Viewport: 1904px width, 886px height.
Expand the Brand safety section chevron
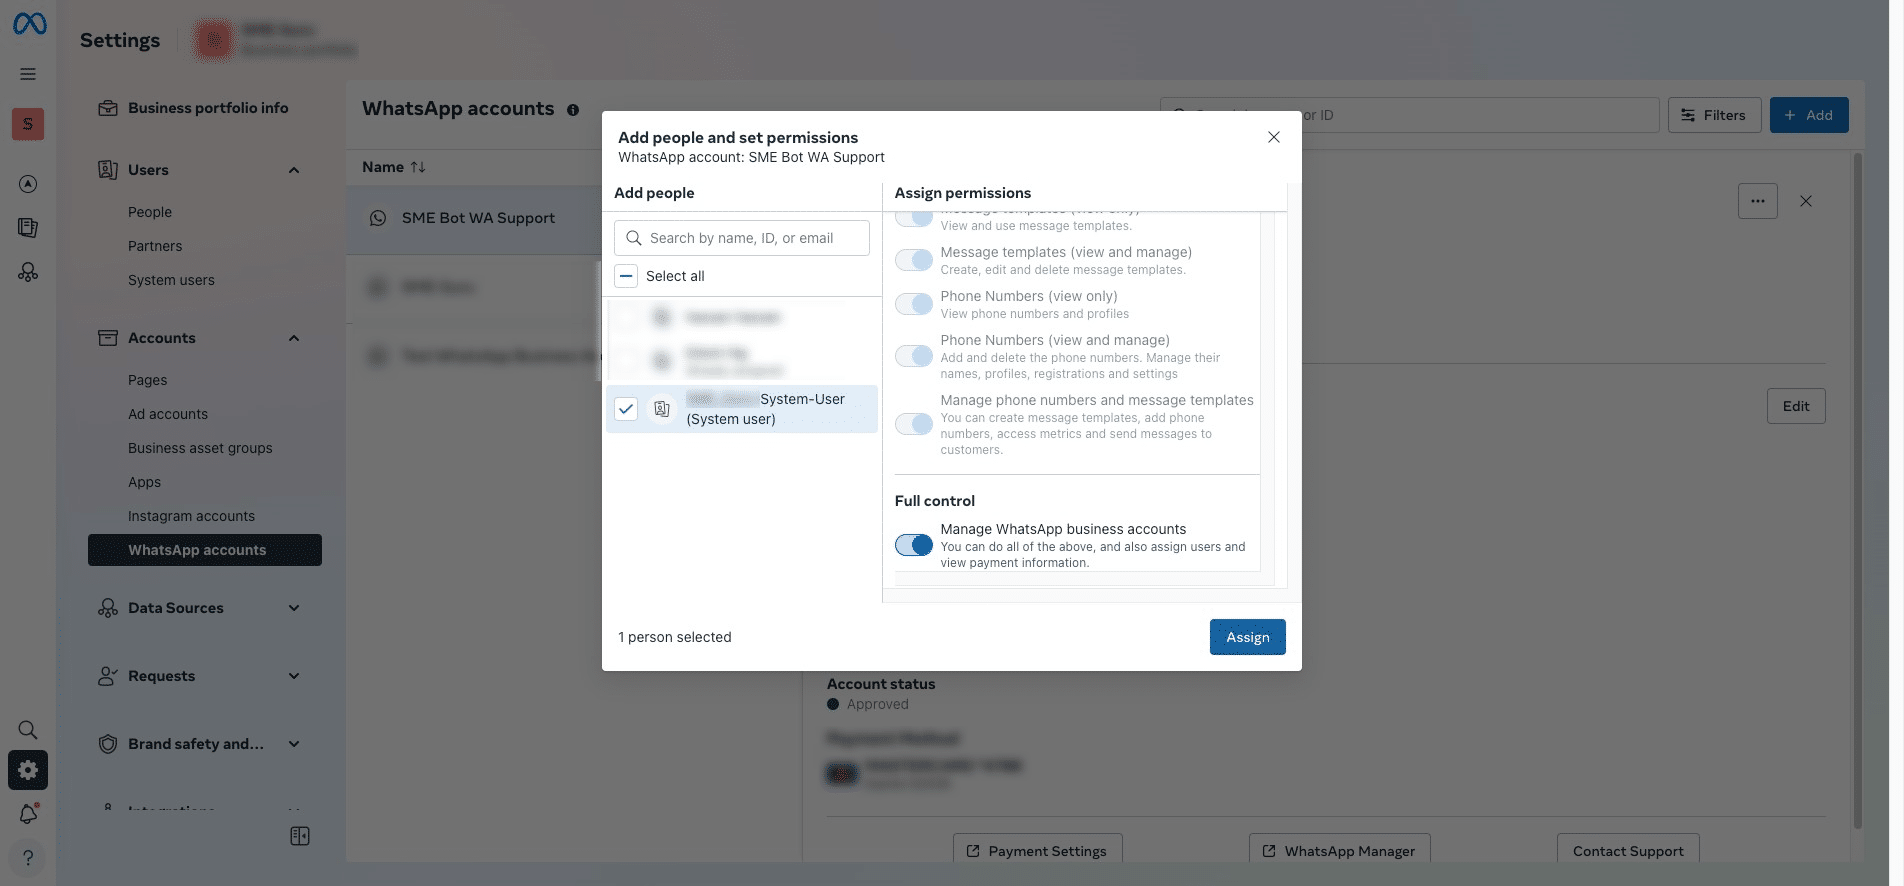pyautogui.click(x=294, y=744)
